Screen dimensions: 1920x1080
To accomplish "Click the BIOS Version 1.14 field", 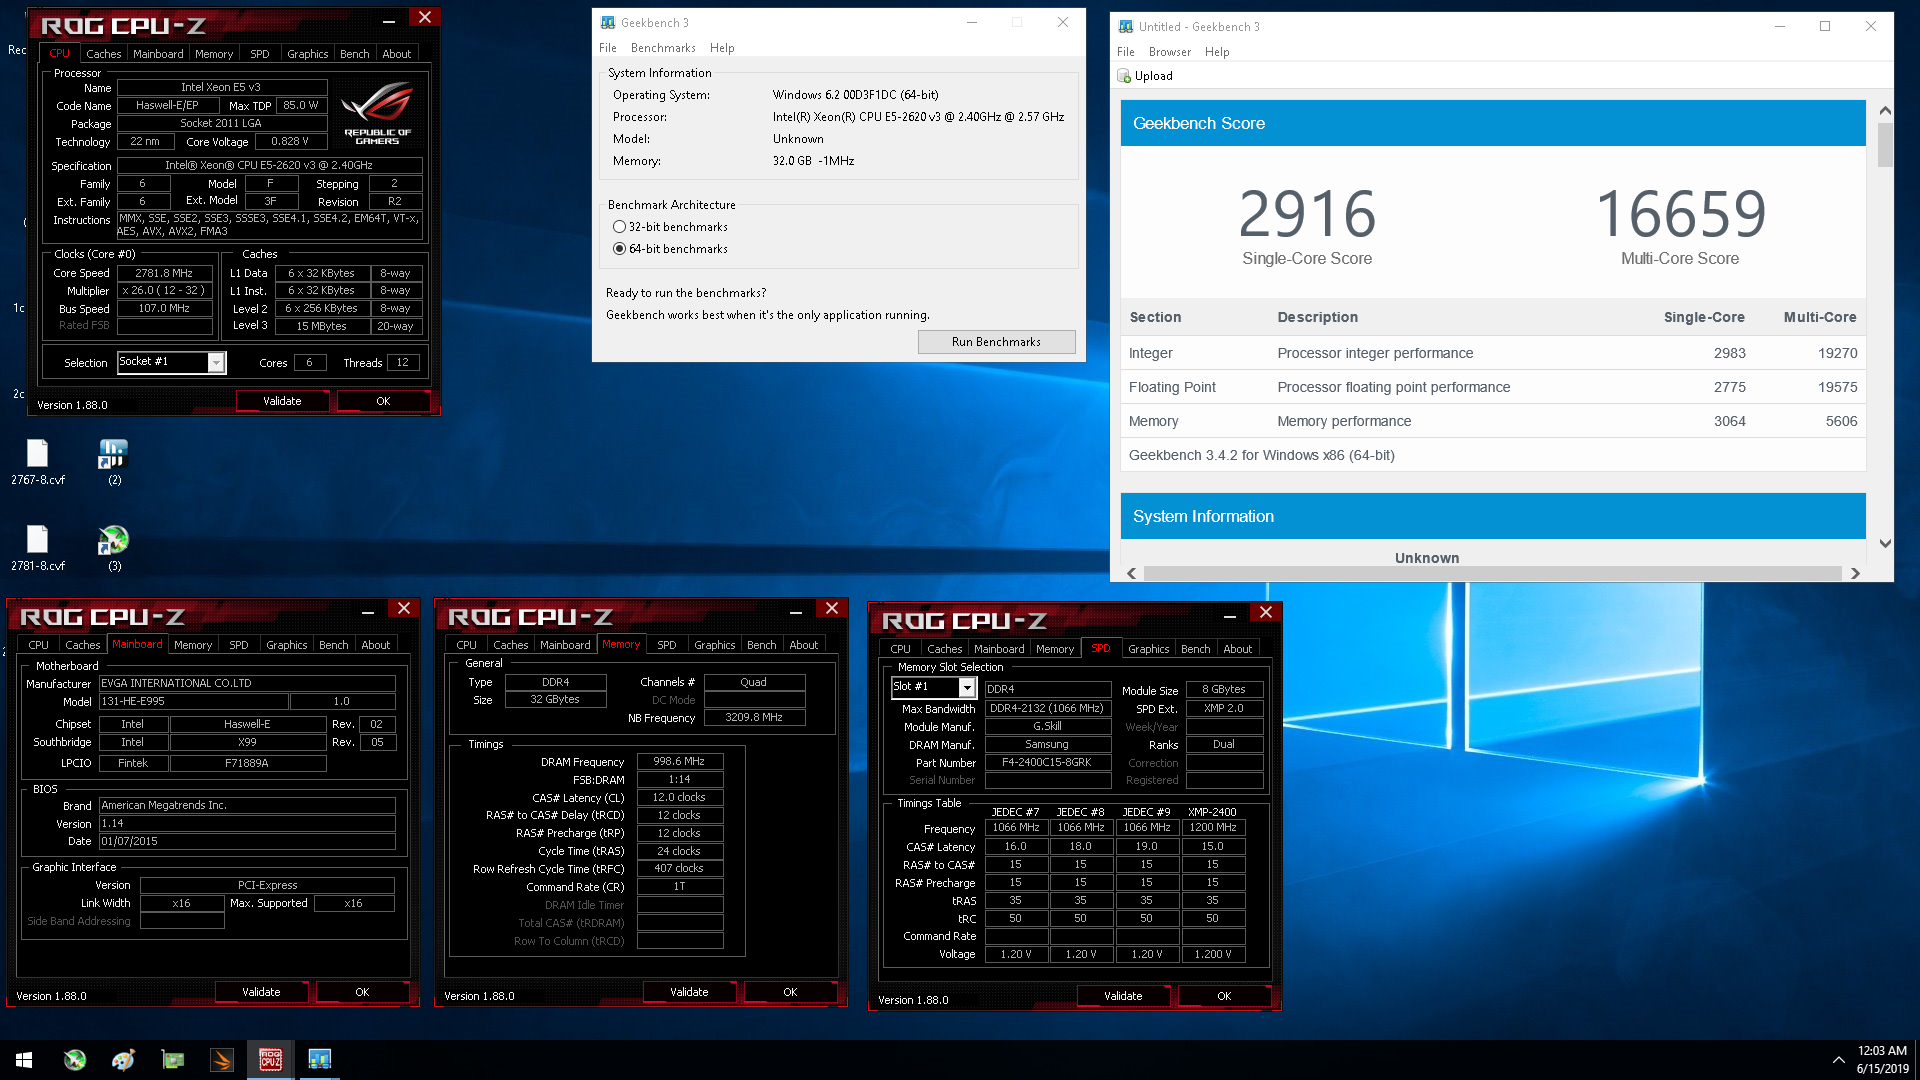I will pyautogui.click(x=247, y=824).
